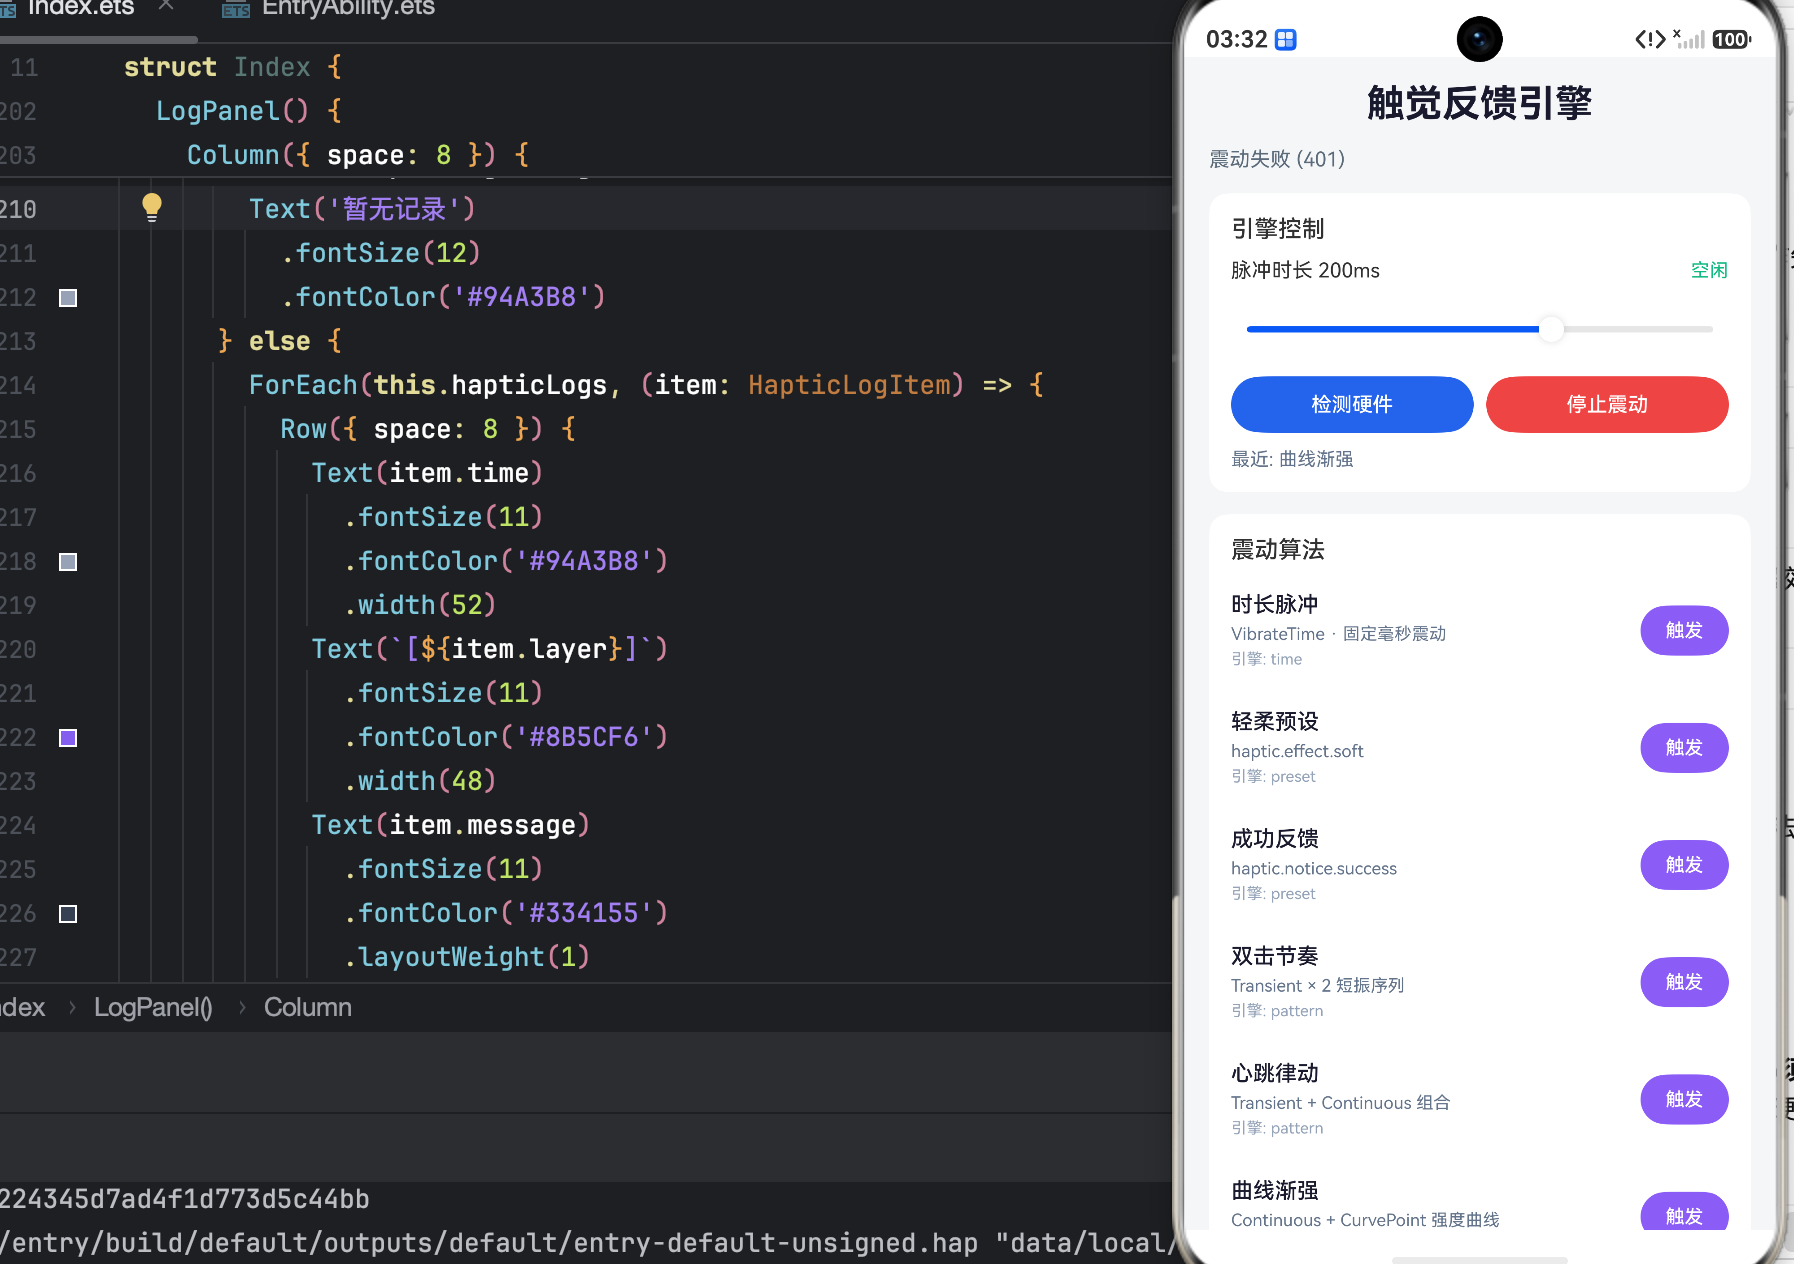This screenshot has height=1264, width=1794.
Task: Click the developer mode icon in phone status bar
Action: click(1650, 39)
